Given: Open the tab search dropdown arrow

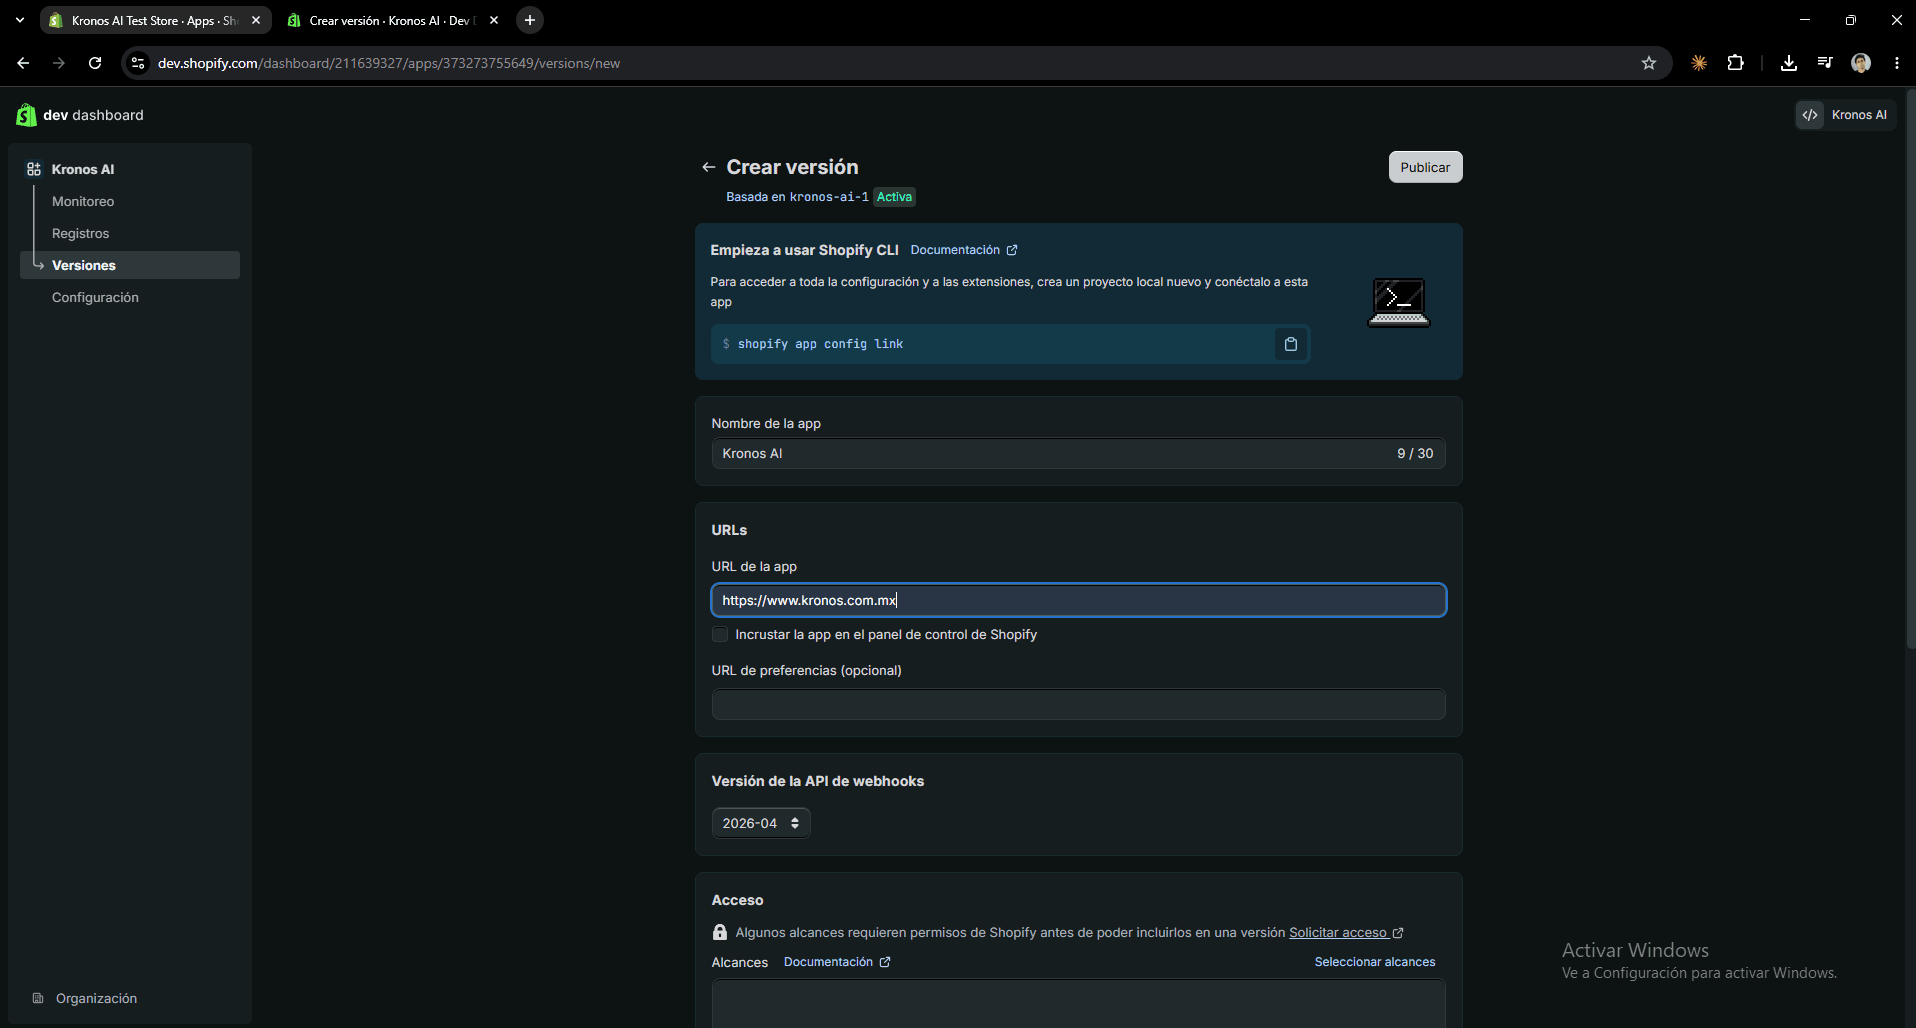Looking at the screenshot, I should tap(19, 20).
